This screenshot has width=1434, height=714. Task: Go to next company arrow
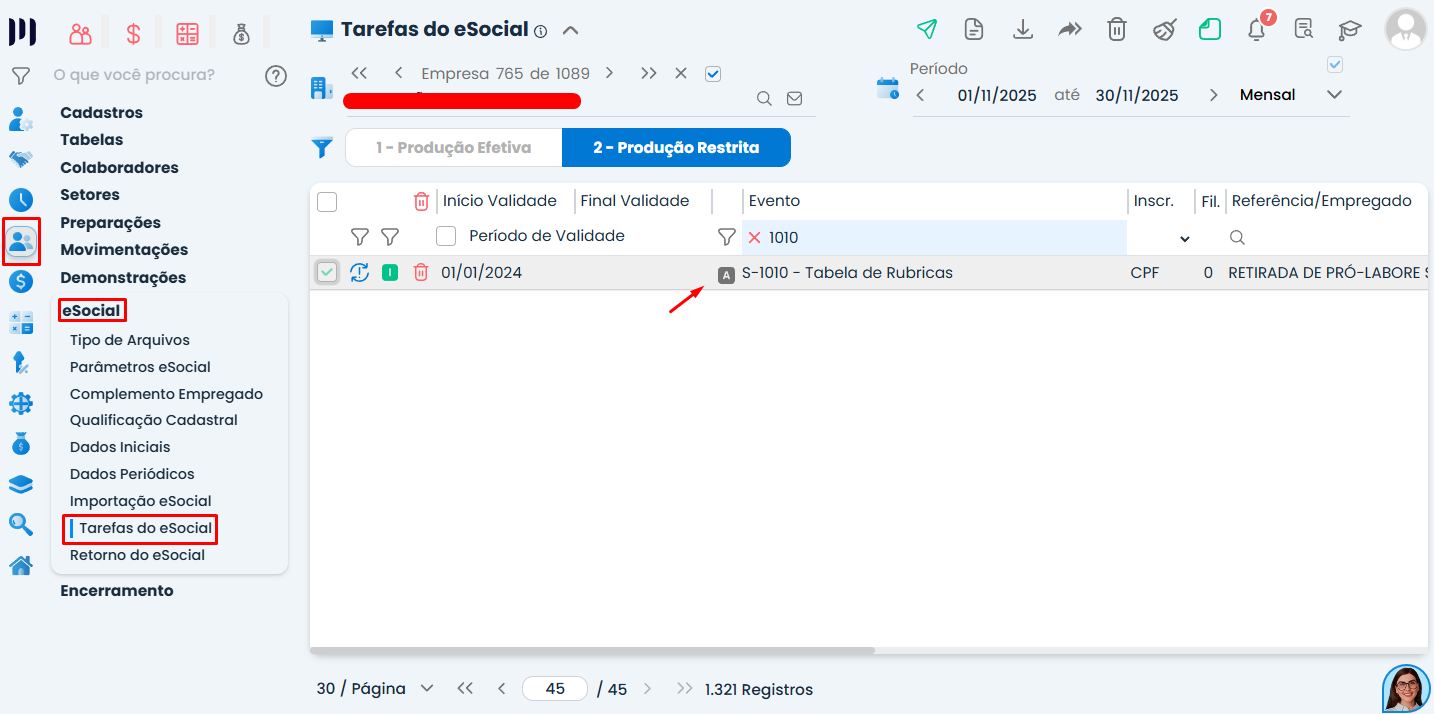pyautogui.click(x=609, y=73)
